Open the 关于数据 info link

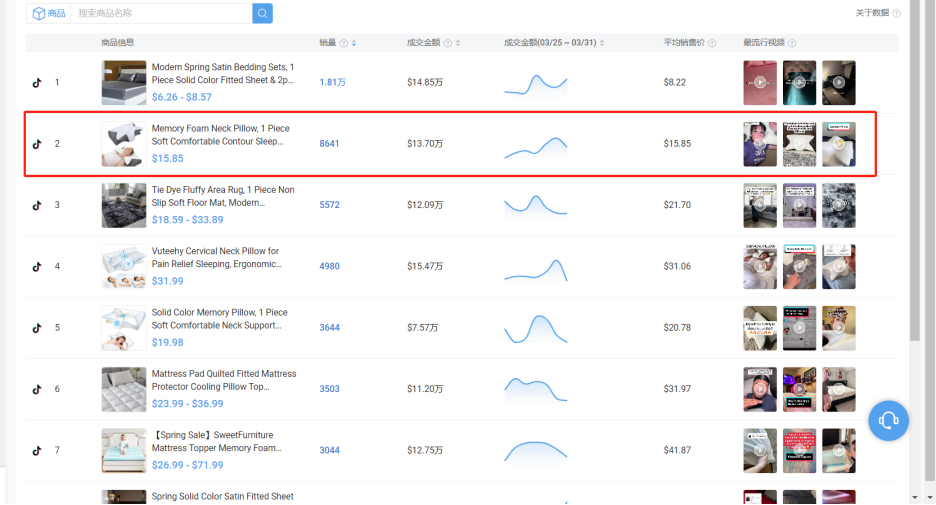[x=872, y=13]
